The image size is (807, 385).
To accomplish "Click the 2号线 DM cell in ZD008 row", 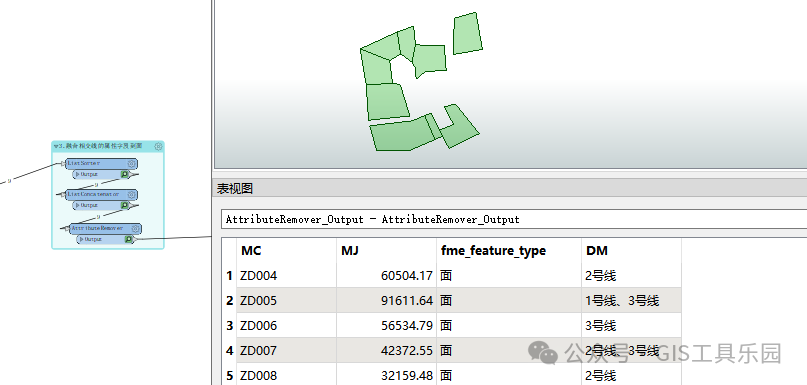I will pos(631,376).
